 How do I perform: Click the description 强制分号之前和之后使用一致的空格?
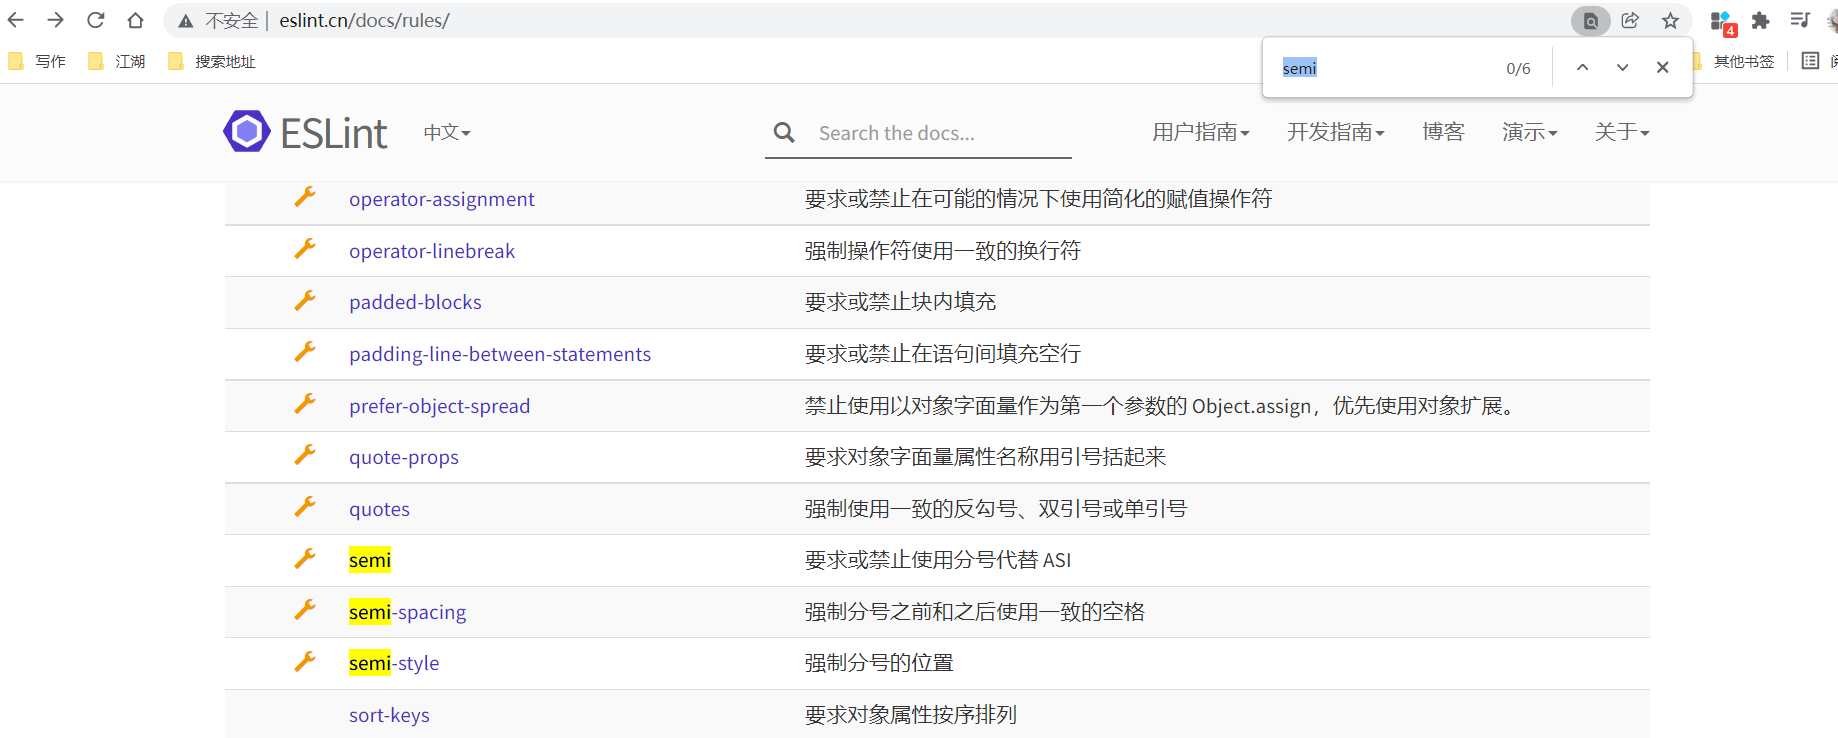click(975, 612)
